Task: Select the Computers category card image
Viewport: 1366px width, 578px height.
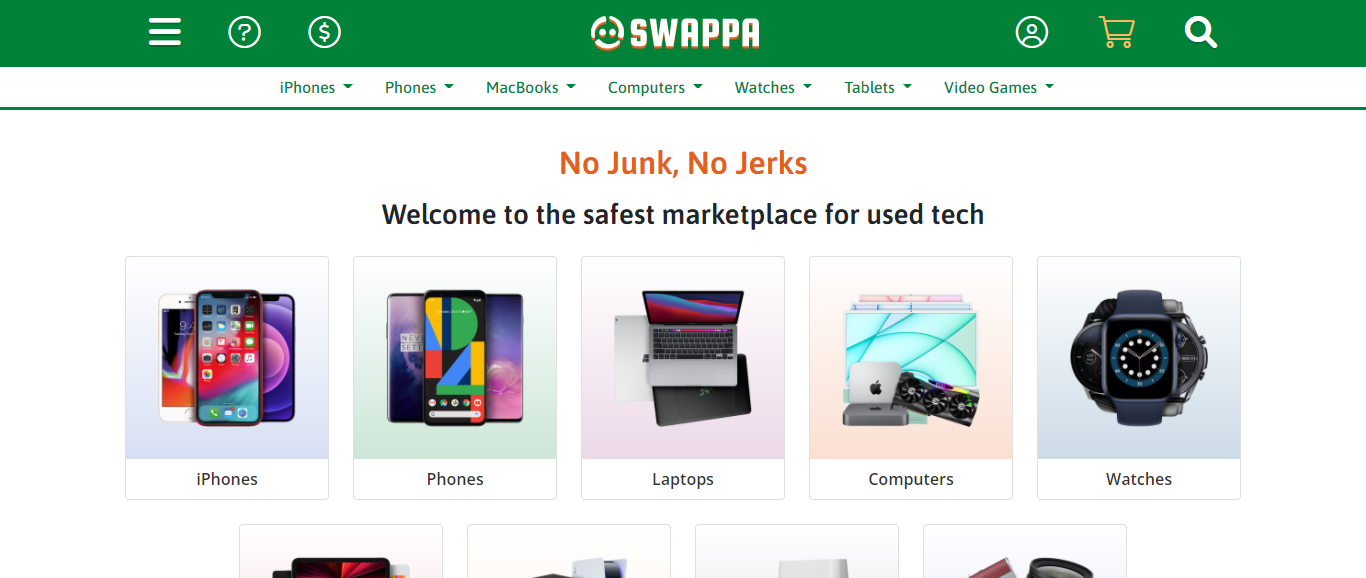Action: click(911, 358)
